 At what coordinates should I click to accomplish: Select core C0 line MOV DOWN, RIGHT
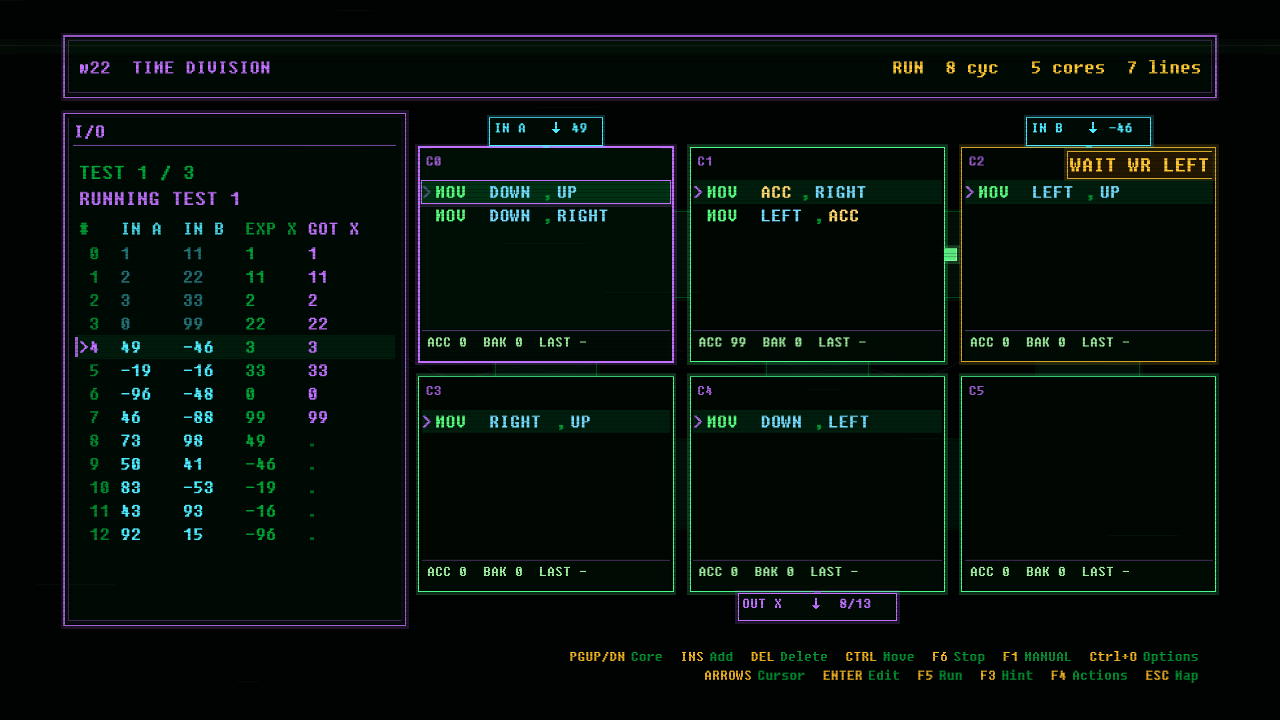[x=546, y=216]
